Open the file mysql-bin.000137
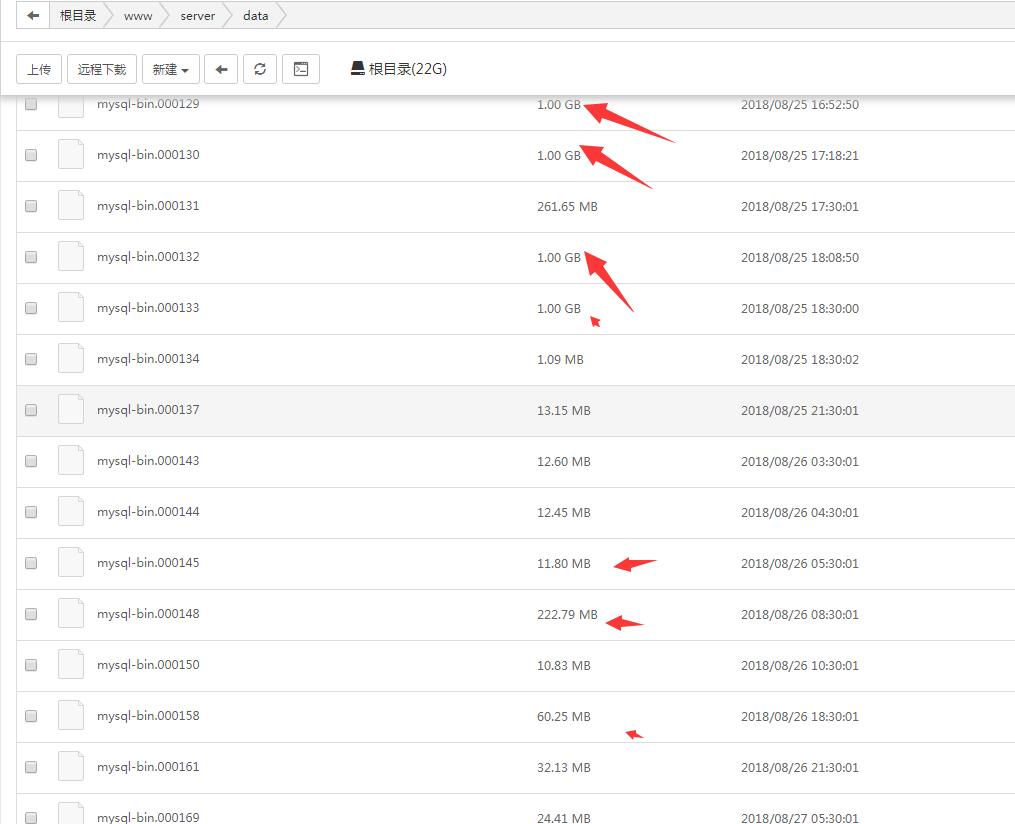The image size is (1015, 824). click(148, 410)
